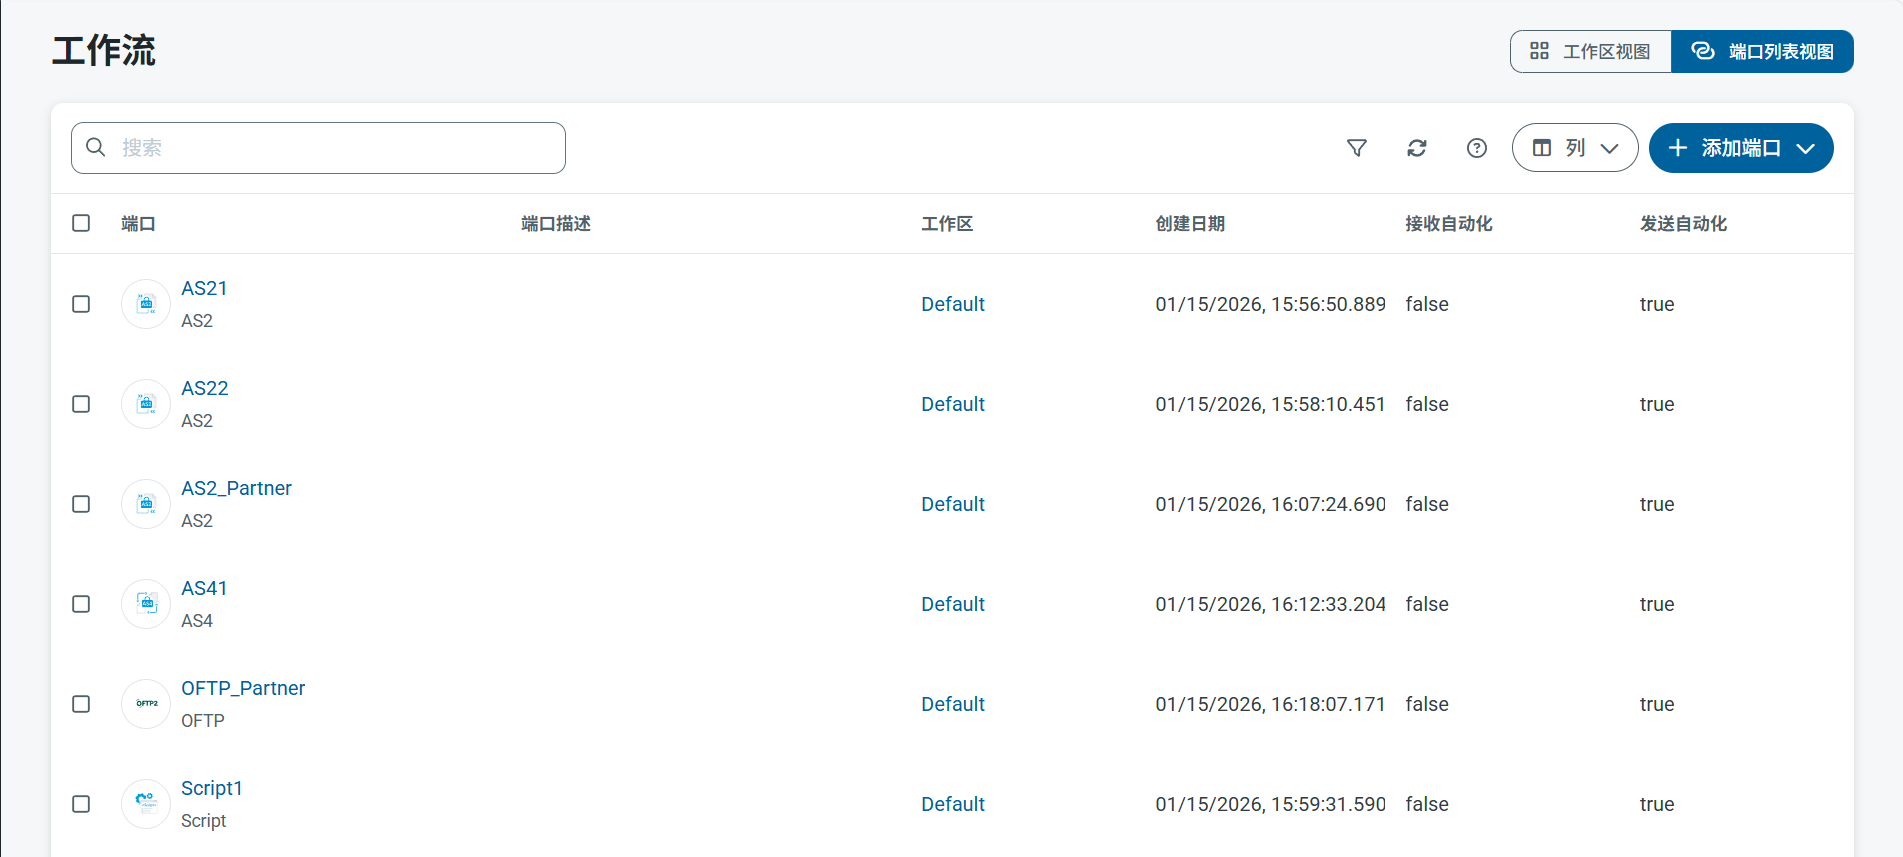The height and width of the screenshot is (857, 1903).
Task: Select the OFTP_Partner row checkbox
Action: click(x=81, y=704)
